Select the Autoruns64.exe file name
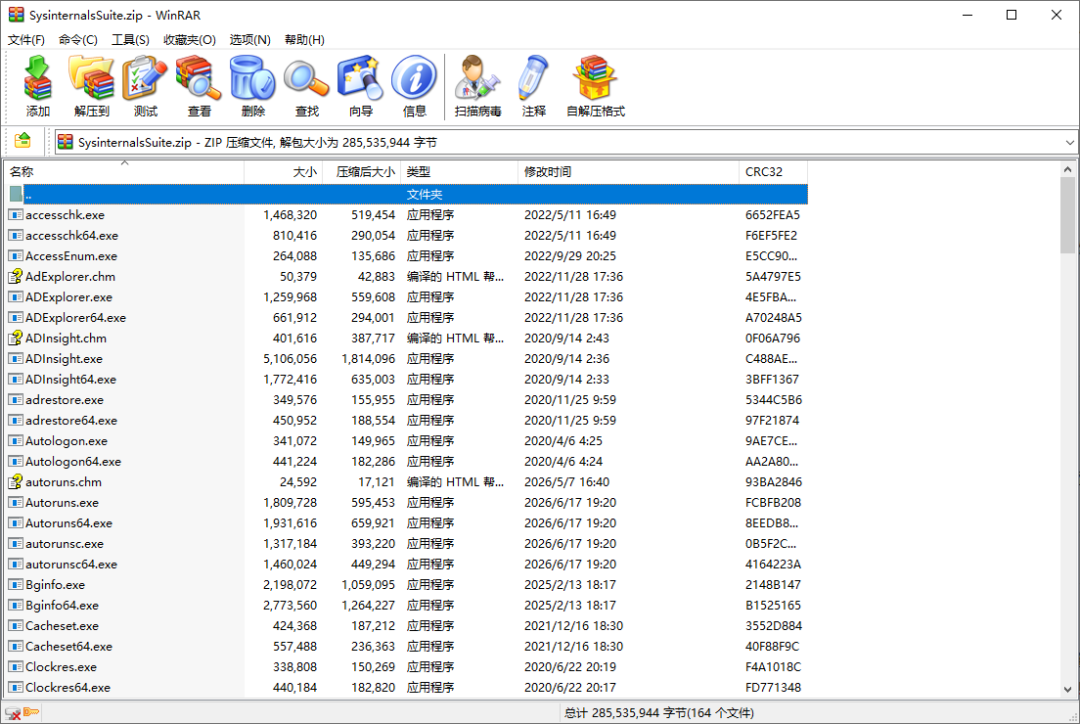This screenshot has width=1080, height=724. pyautogui.click(x=69, y=524)
